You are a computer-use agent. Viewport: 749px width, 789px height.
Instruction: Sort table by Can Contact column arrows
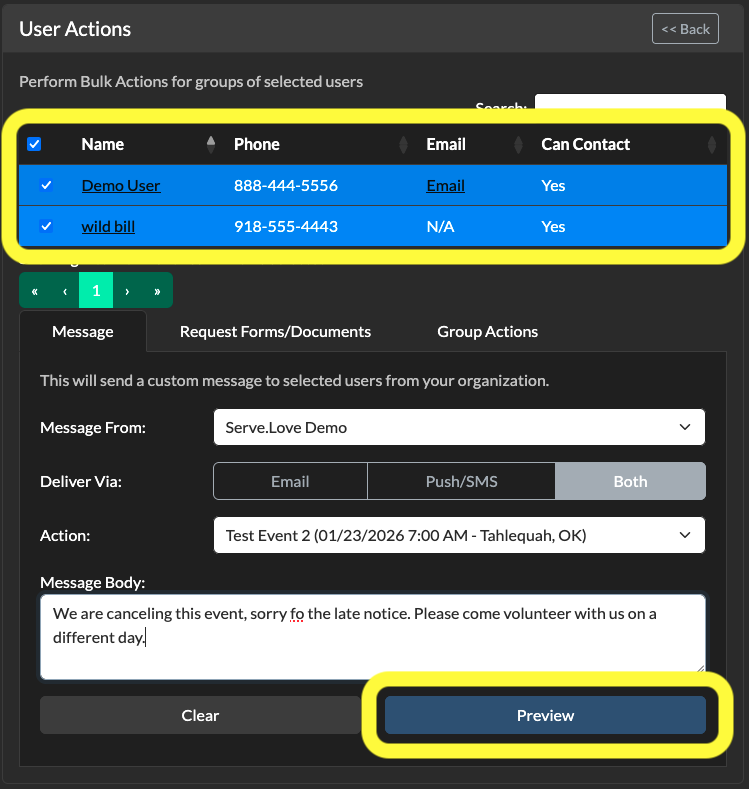pos(712,144)
